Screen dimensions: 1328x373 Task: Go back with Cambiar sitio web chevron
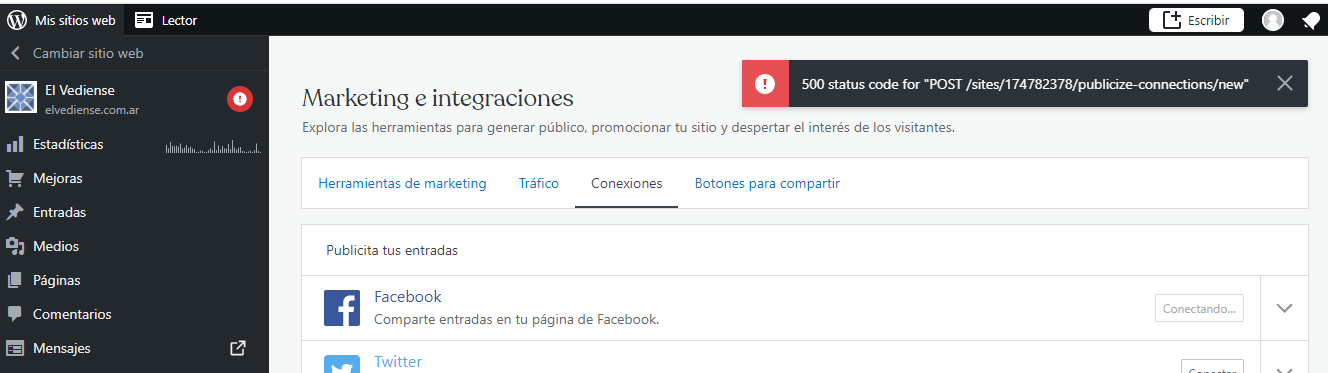pos(15,54)
